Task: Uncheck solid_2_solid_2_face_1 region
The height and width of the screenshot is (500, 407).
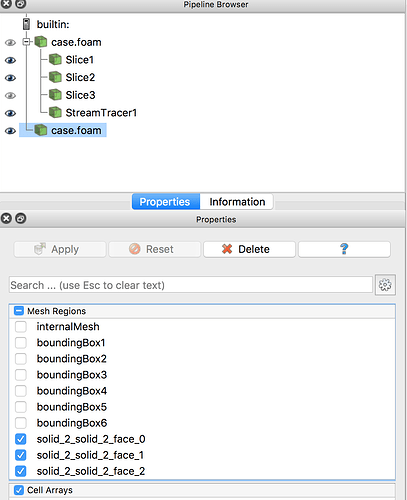Action: 21,455
